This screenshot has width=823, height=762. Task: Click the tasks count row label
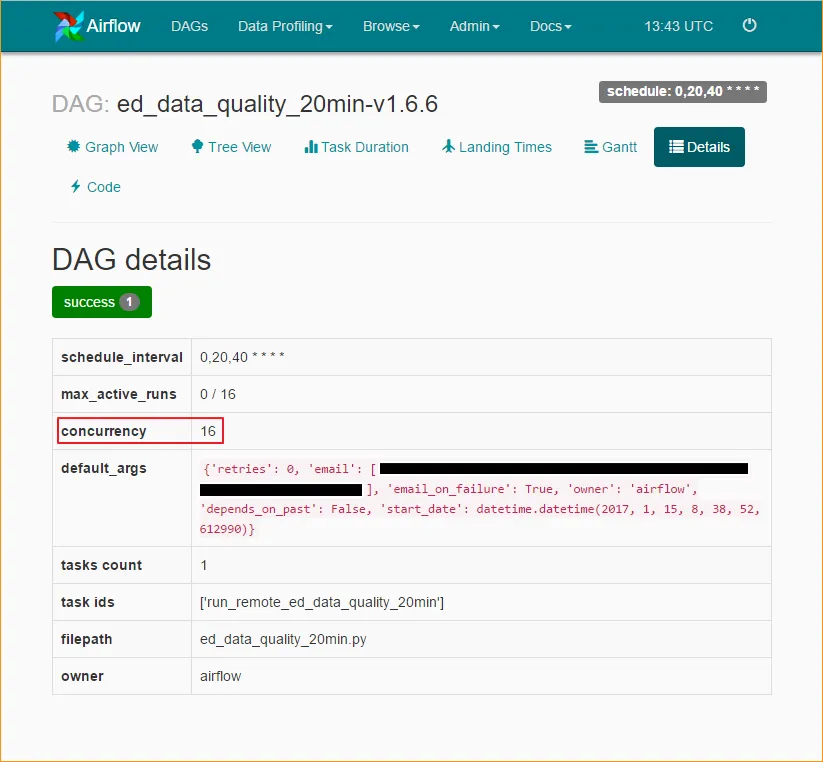point(101,565)
